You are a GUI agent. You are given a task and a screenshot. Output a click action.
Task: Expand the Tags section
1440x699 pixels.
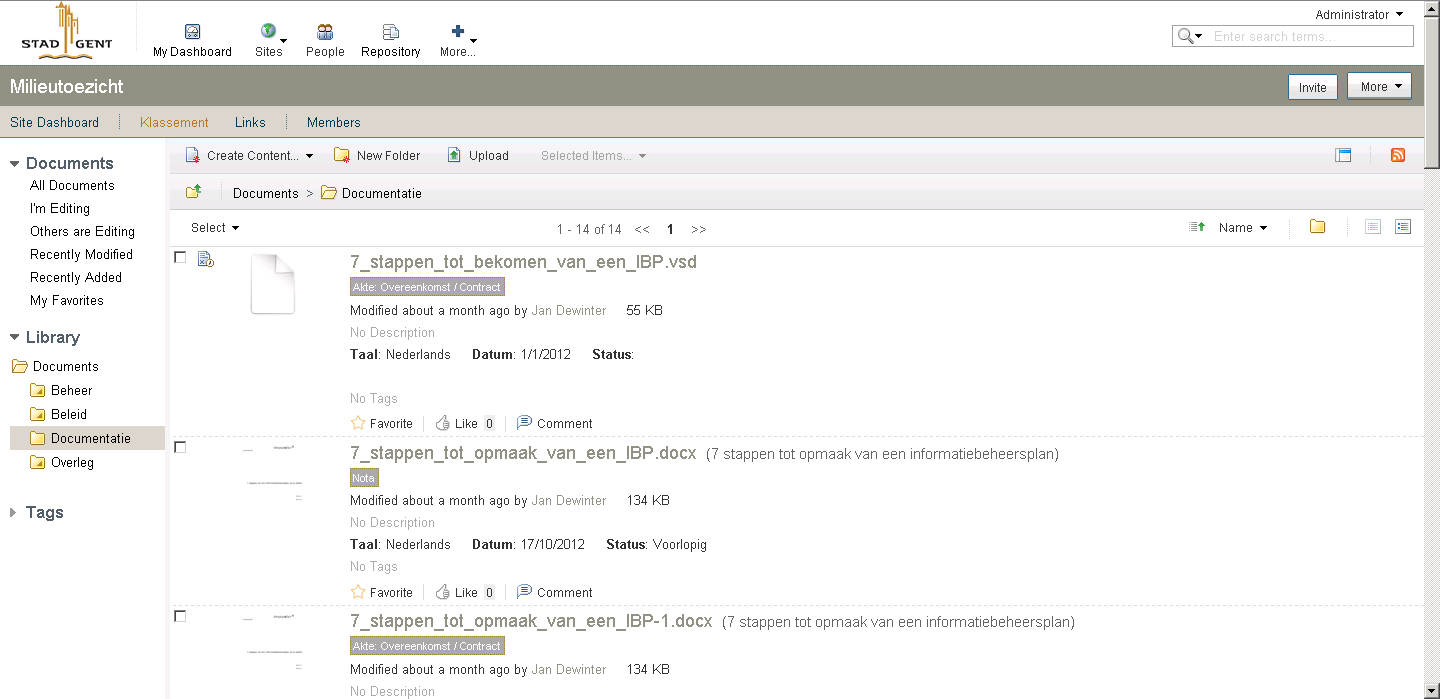coord(37,512)
